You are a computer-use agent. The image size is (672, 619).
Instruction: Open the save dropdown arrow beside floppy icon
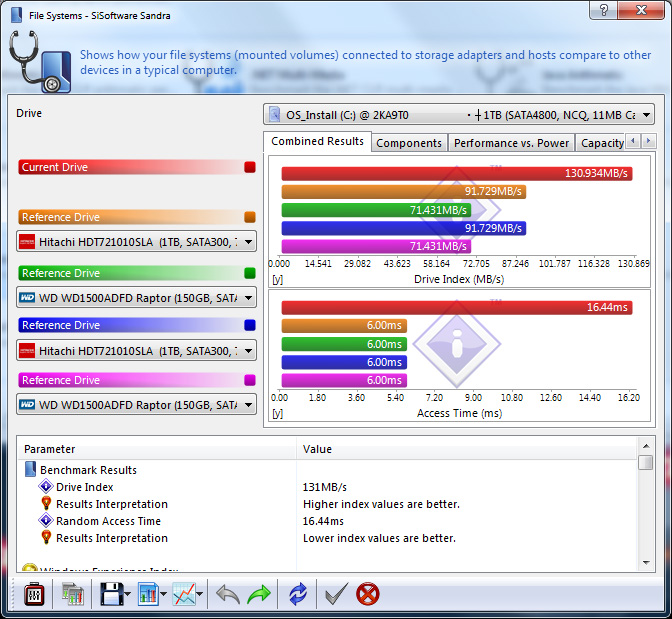point(128,594)
